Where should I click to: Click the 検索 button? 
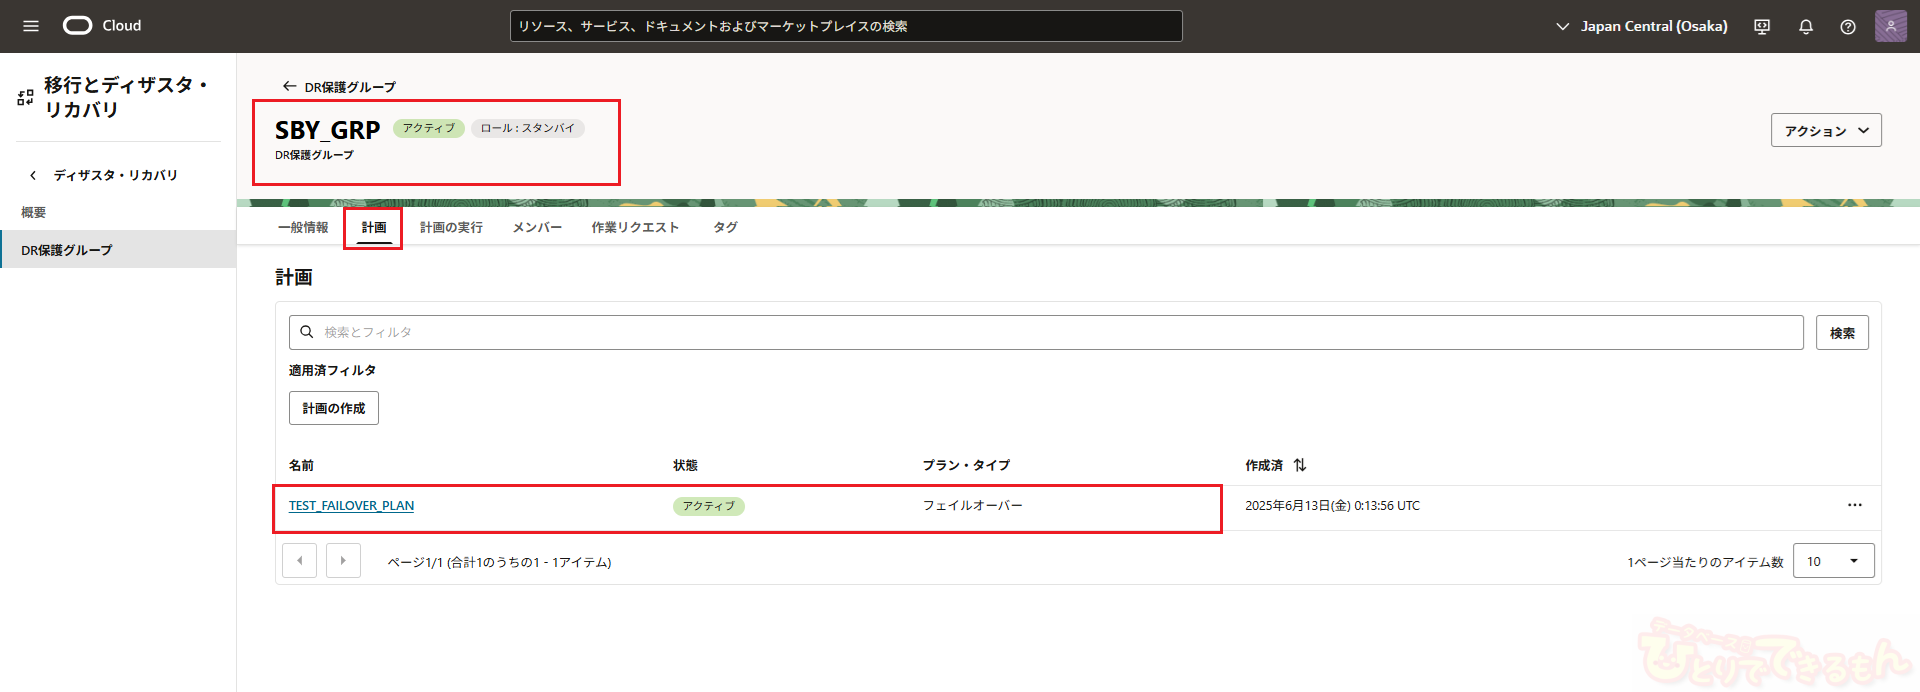pos(1841,333)
